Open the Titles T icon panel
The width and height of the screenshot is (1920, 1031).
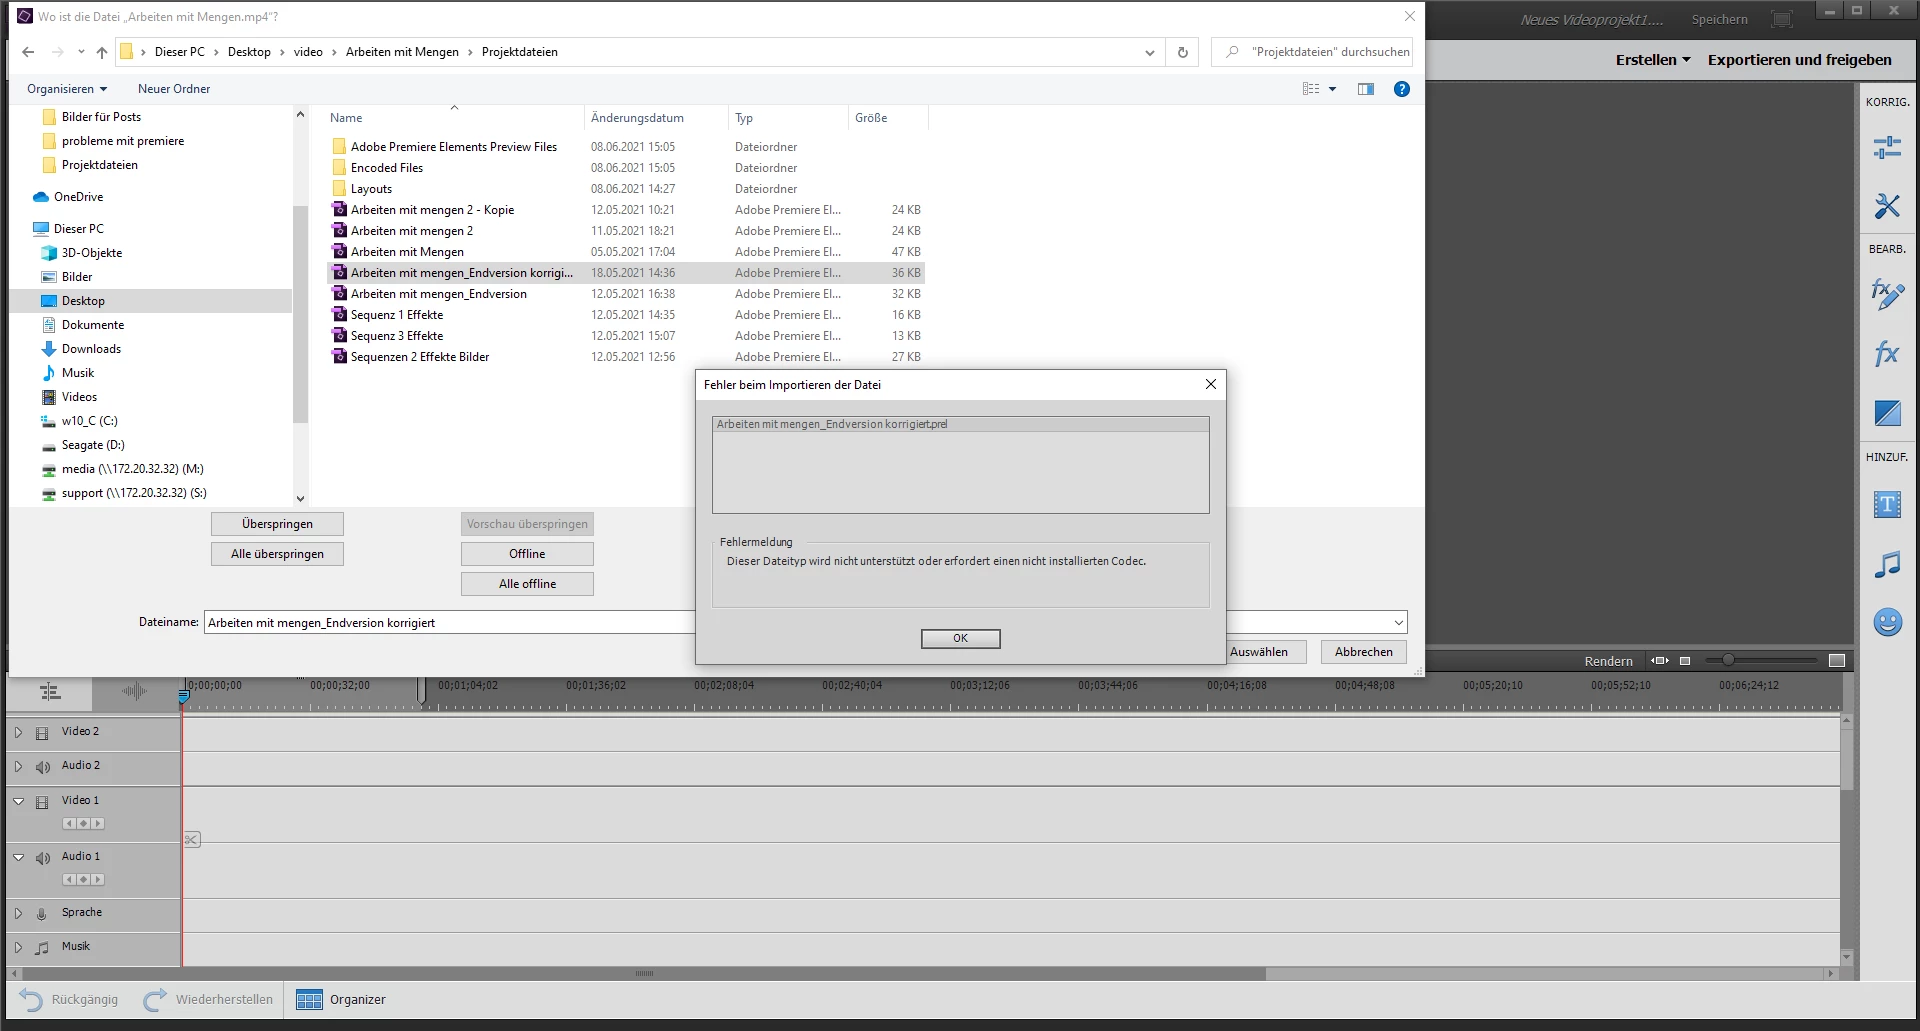pyautogui.click(x=1887, y=504)
